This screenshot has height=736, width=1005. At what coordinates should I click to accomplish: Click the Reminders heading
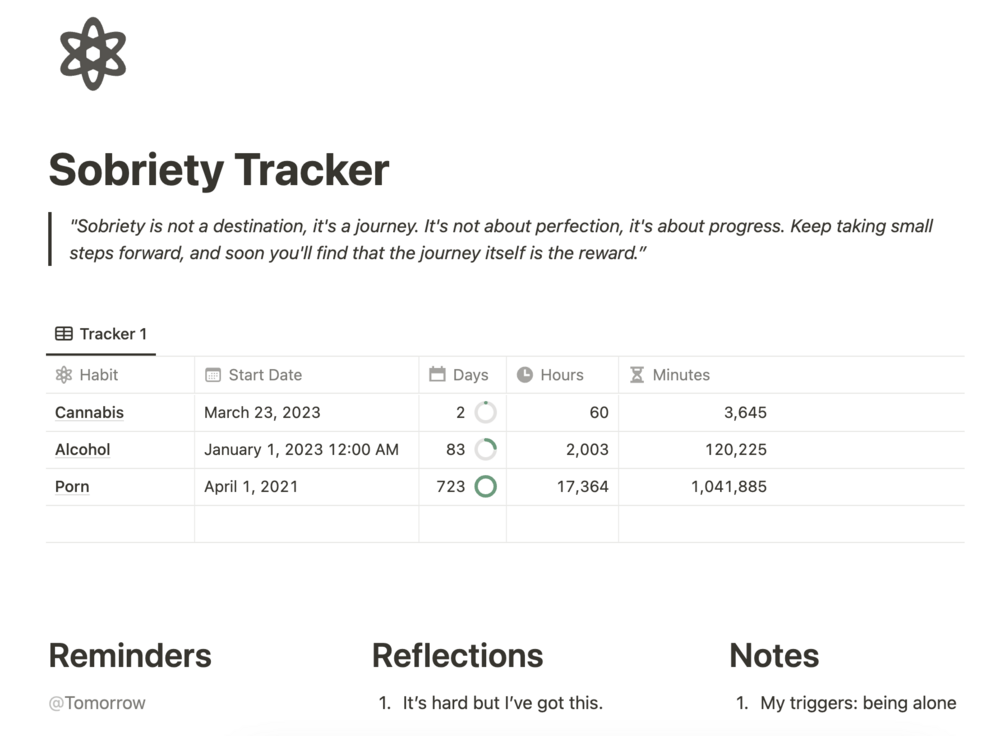tap(130, 656)
